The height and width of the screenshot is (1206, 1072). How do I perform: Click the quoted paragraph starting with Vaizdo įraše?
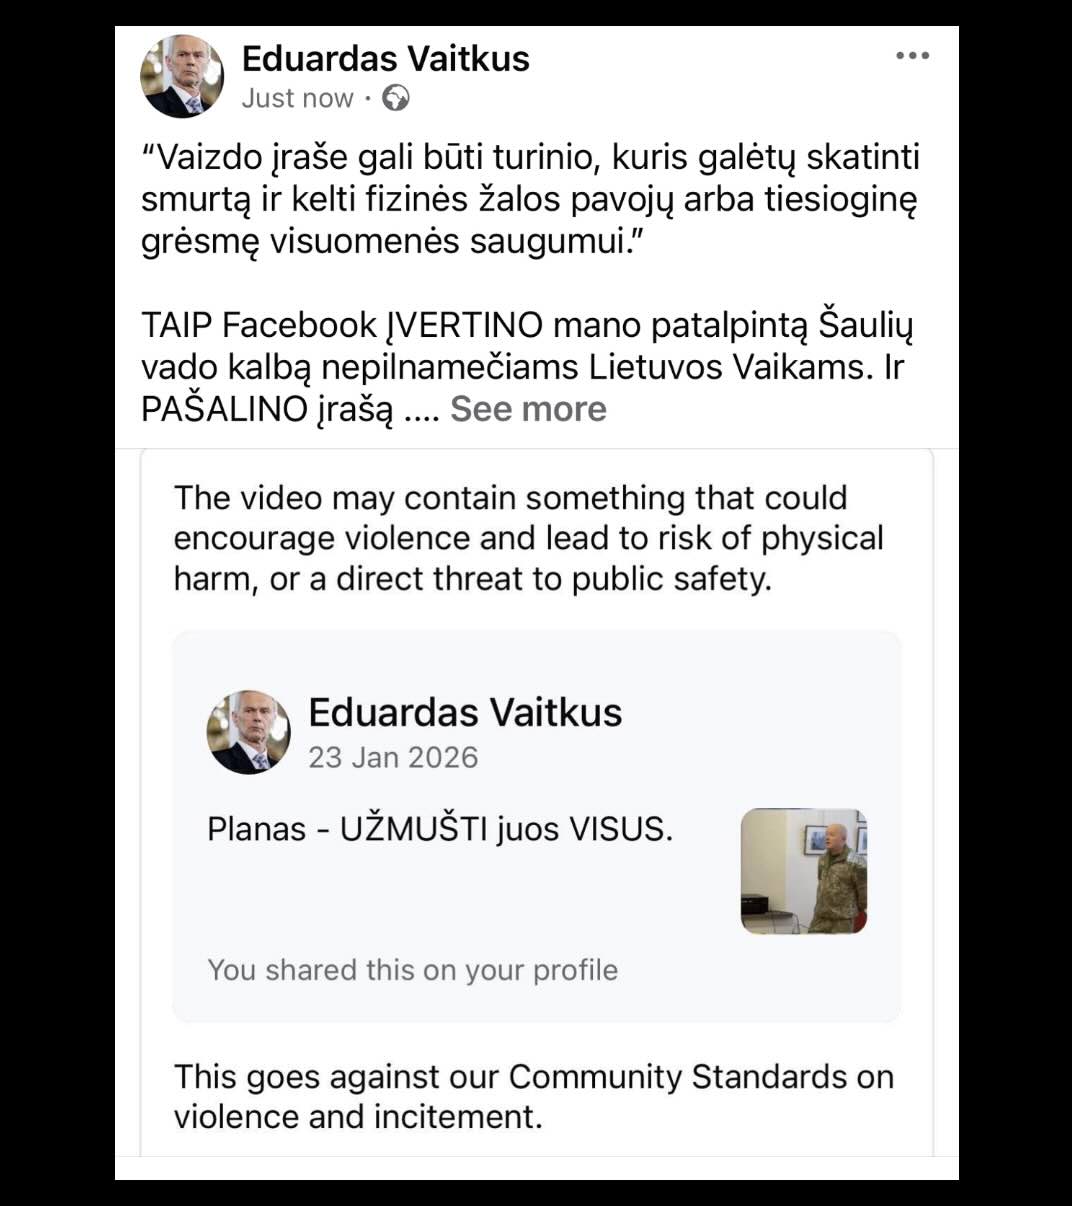(530, 199)
